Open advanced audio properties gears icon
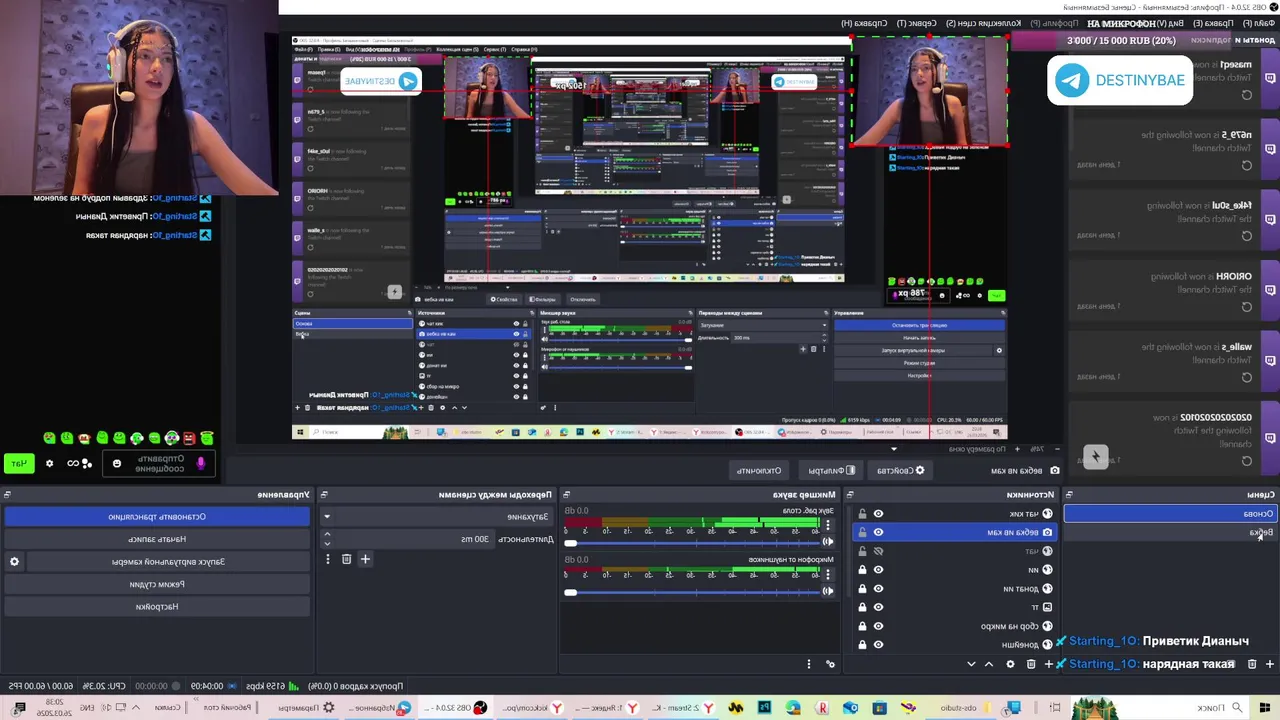This screenshot has height=720, width=1280. (830, 664)
